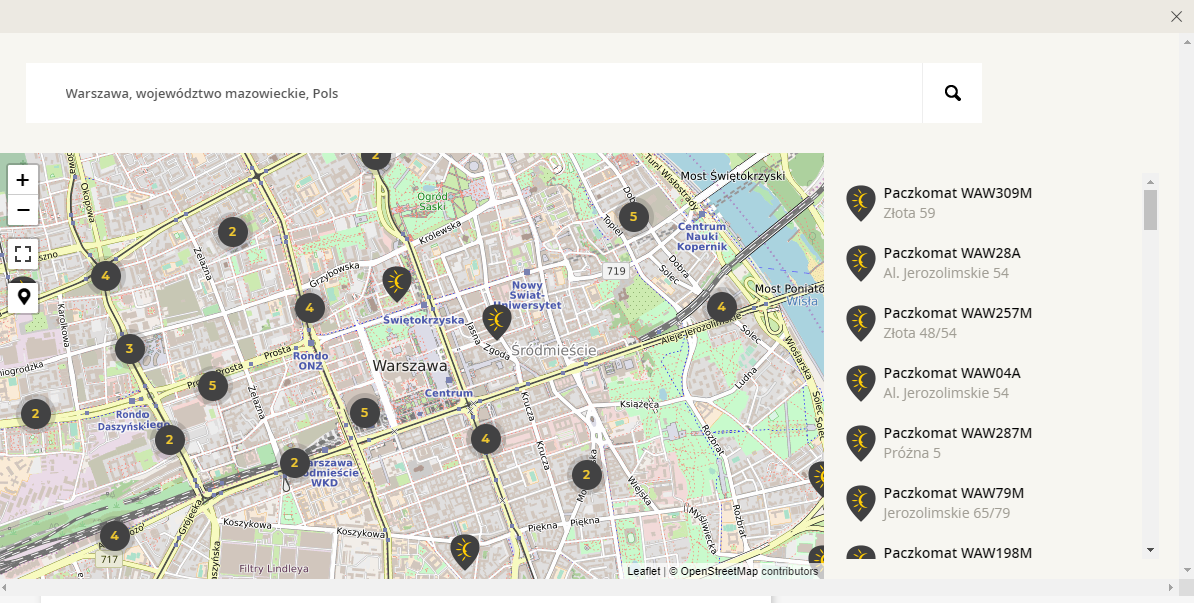Select the locker pin near Piękna and Koszykowa

(x=465, y=552)
